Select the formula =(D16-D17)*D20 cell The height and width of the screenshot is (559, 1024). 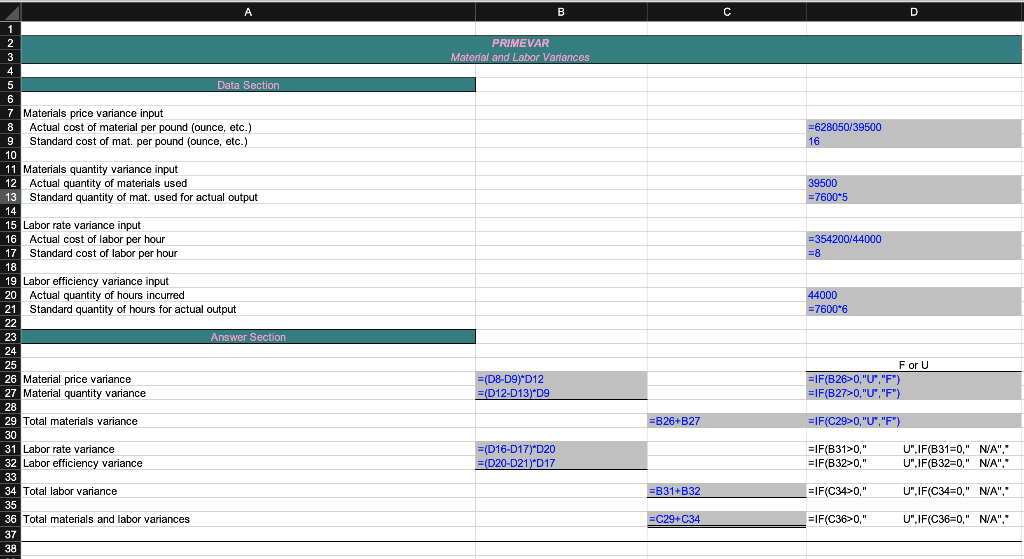561,449
